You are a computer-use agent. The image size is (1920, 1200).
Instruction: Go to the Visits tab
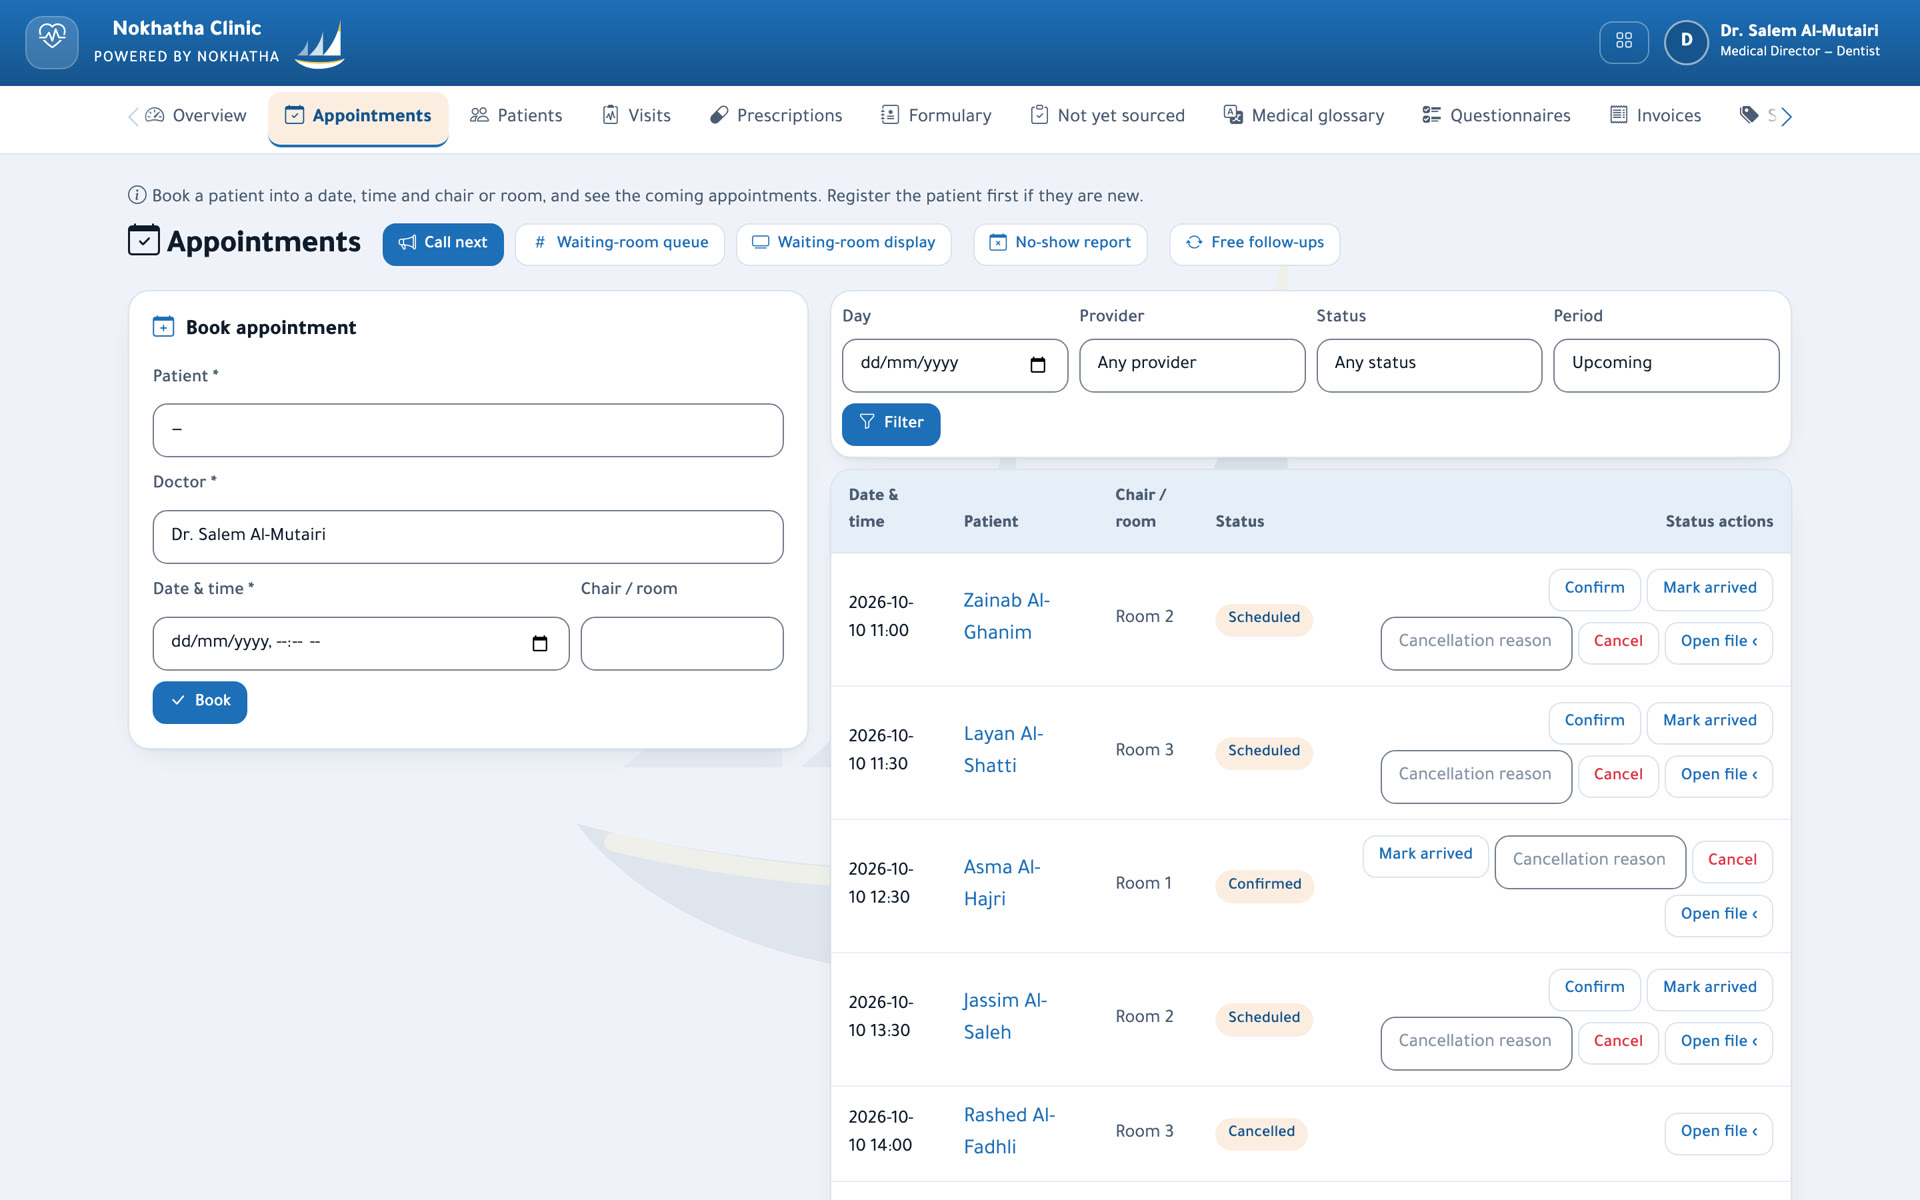click(x=637, y=116)
